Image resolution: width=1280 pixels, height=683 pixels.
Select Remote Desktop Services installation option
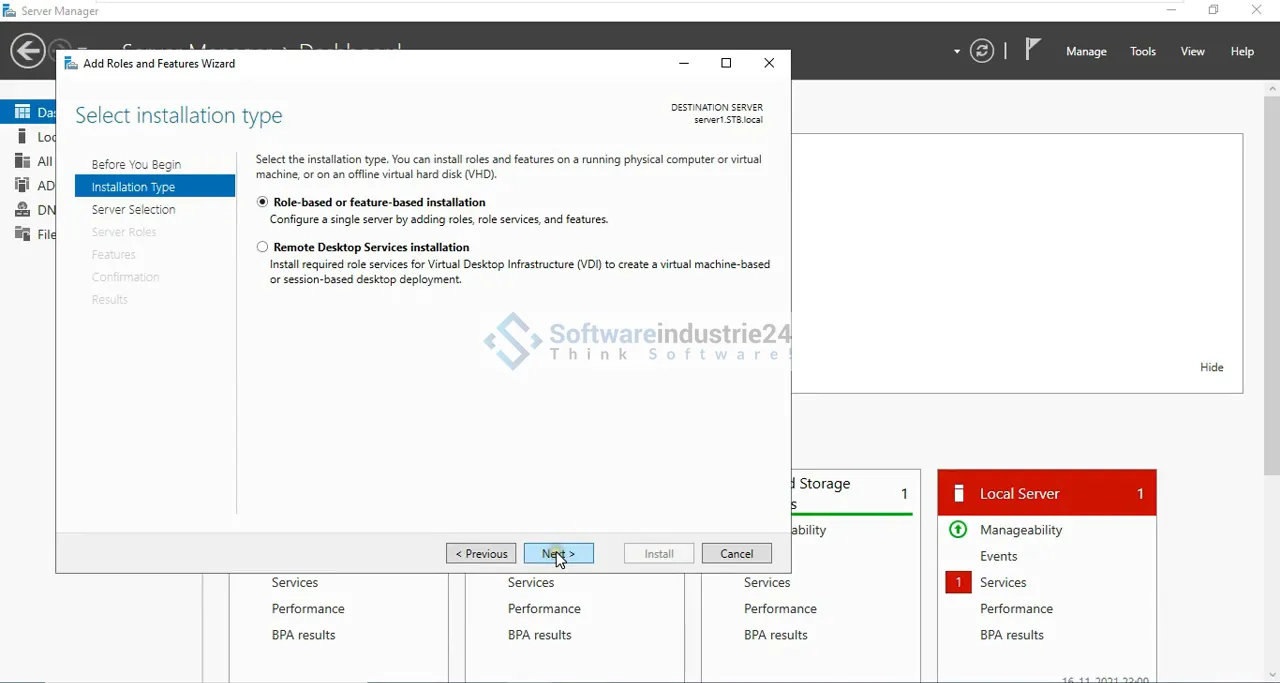click(x=263, y=247)
